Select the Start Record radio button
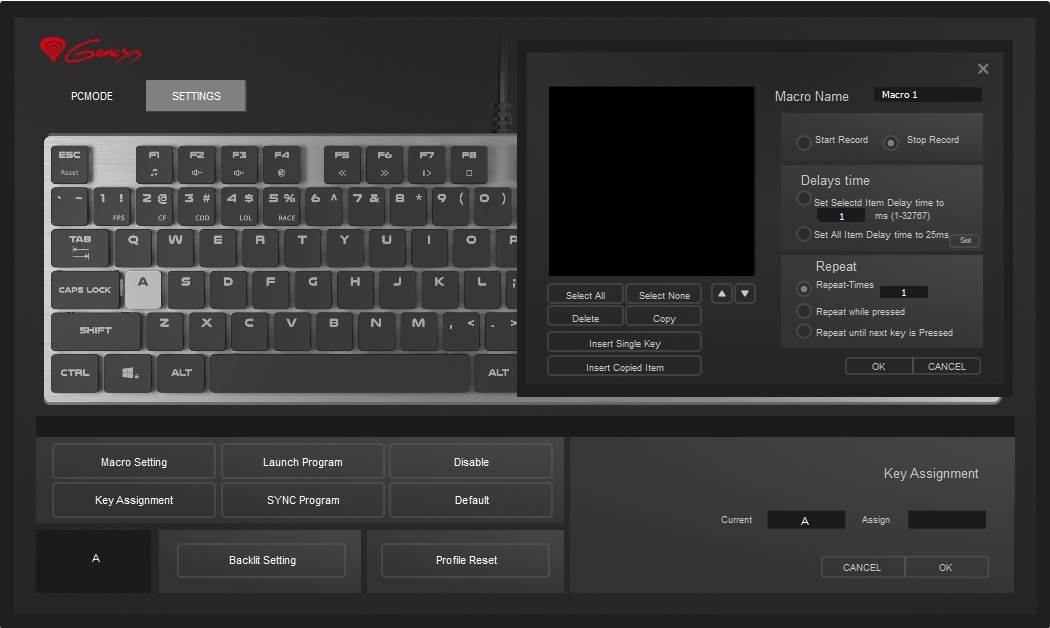 [x=804, y=142]
